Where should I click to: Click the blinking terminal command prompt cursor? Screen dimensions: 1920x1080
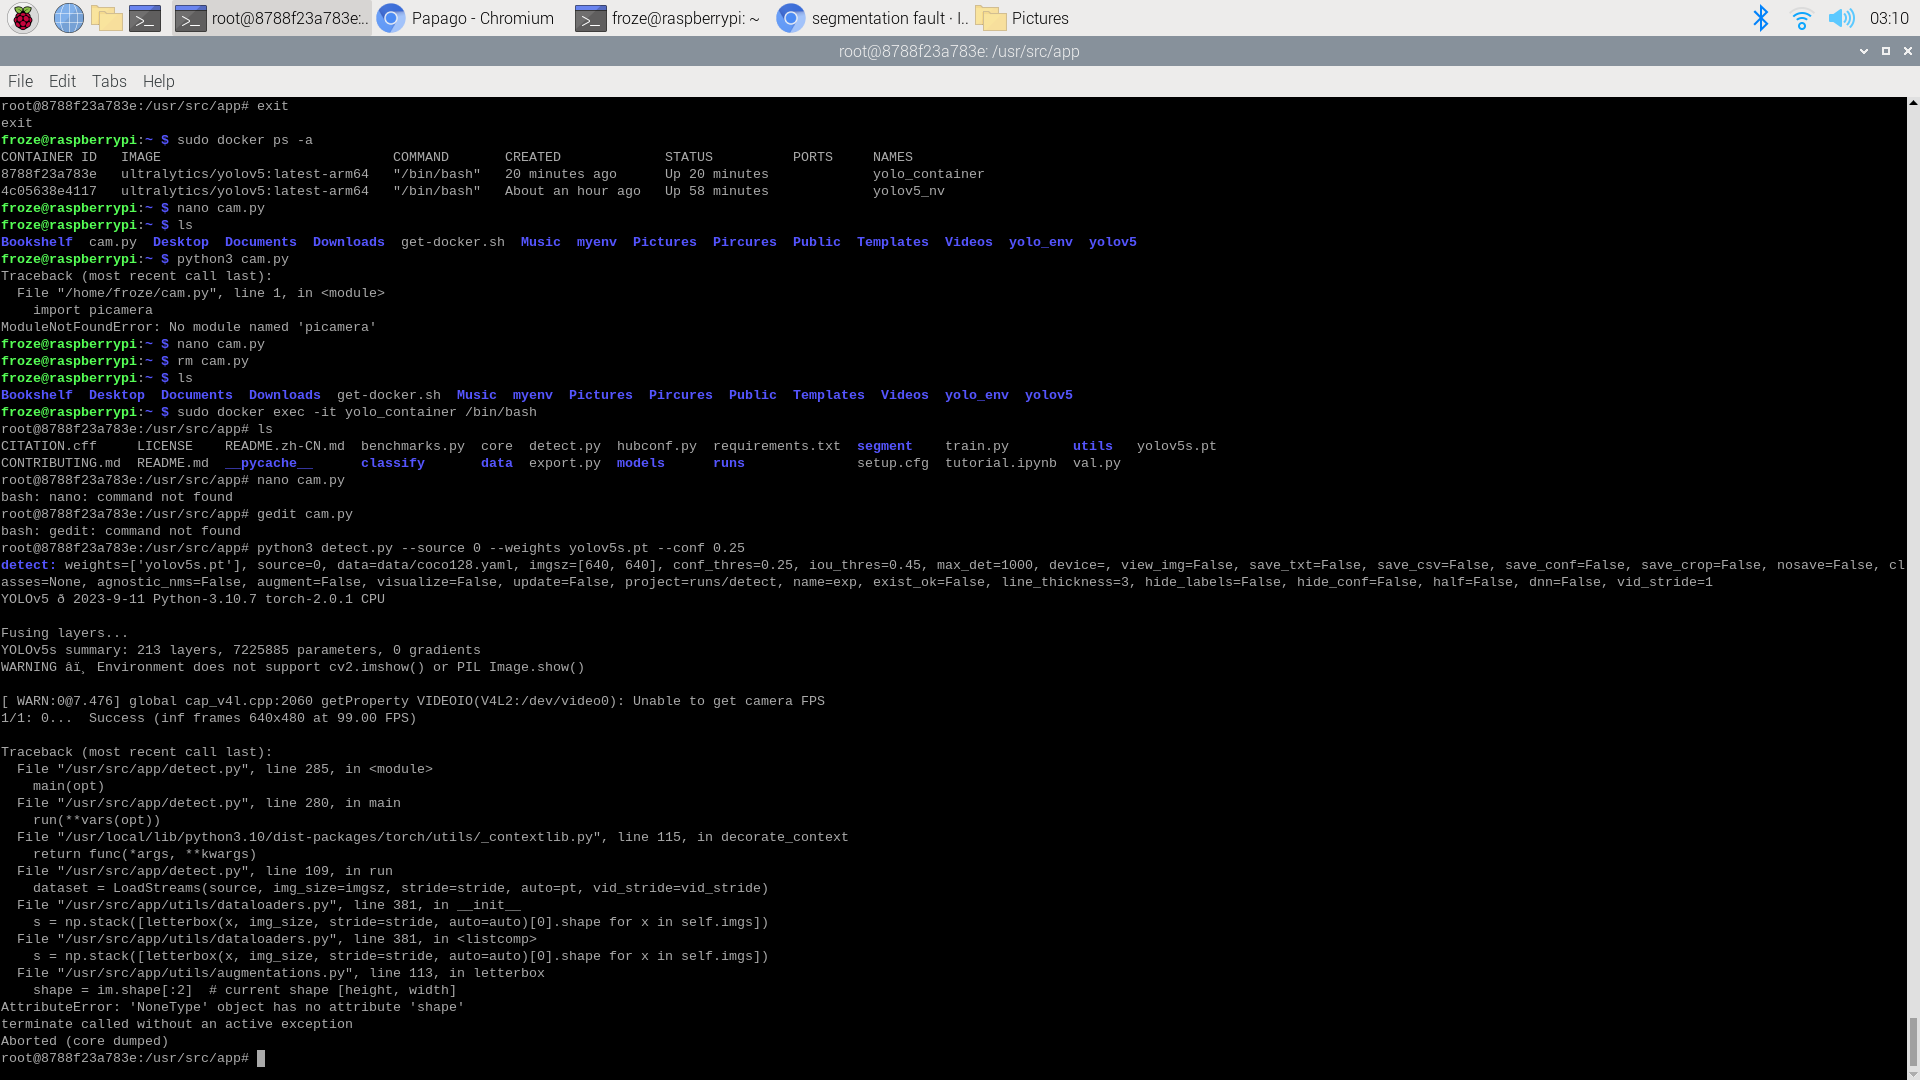262,1058
